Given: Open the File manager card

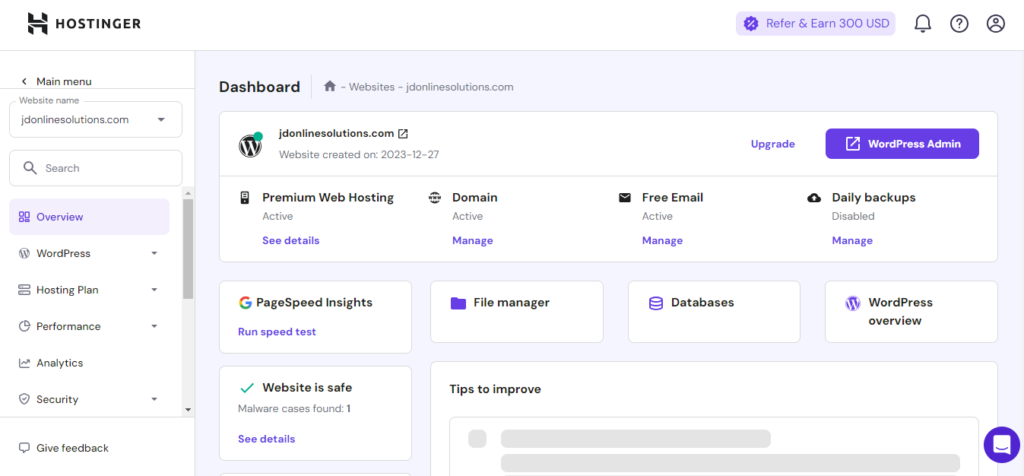Looking at the screenshot, I should pos(517,311).
